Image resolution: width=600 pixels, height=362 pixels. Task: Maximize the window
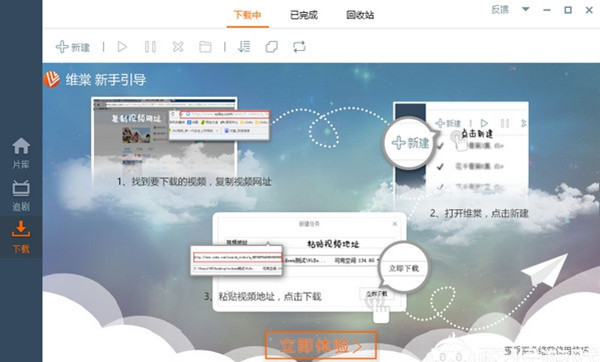tap(568, 10)
